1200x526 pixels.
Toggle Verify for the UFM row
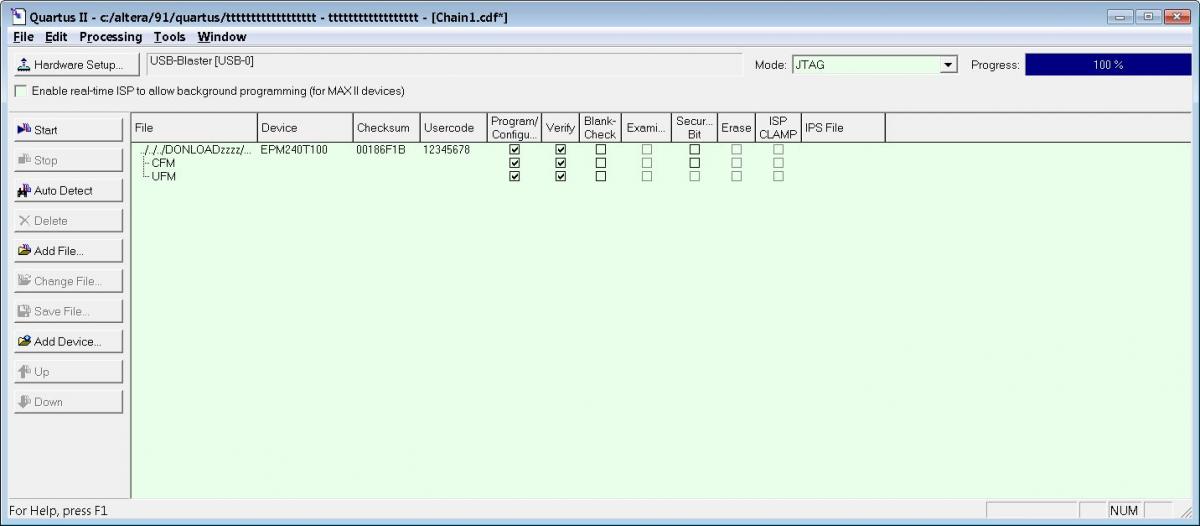click(x=561, y=176)
